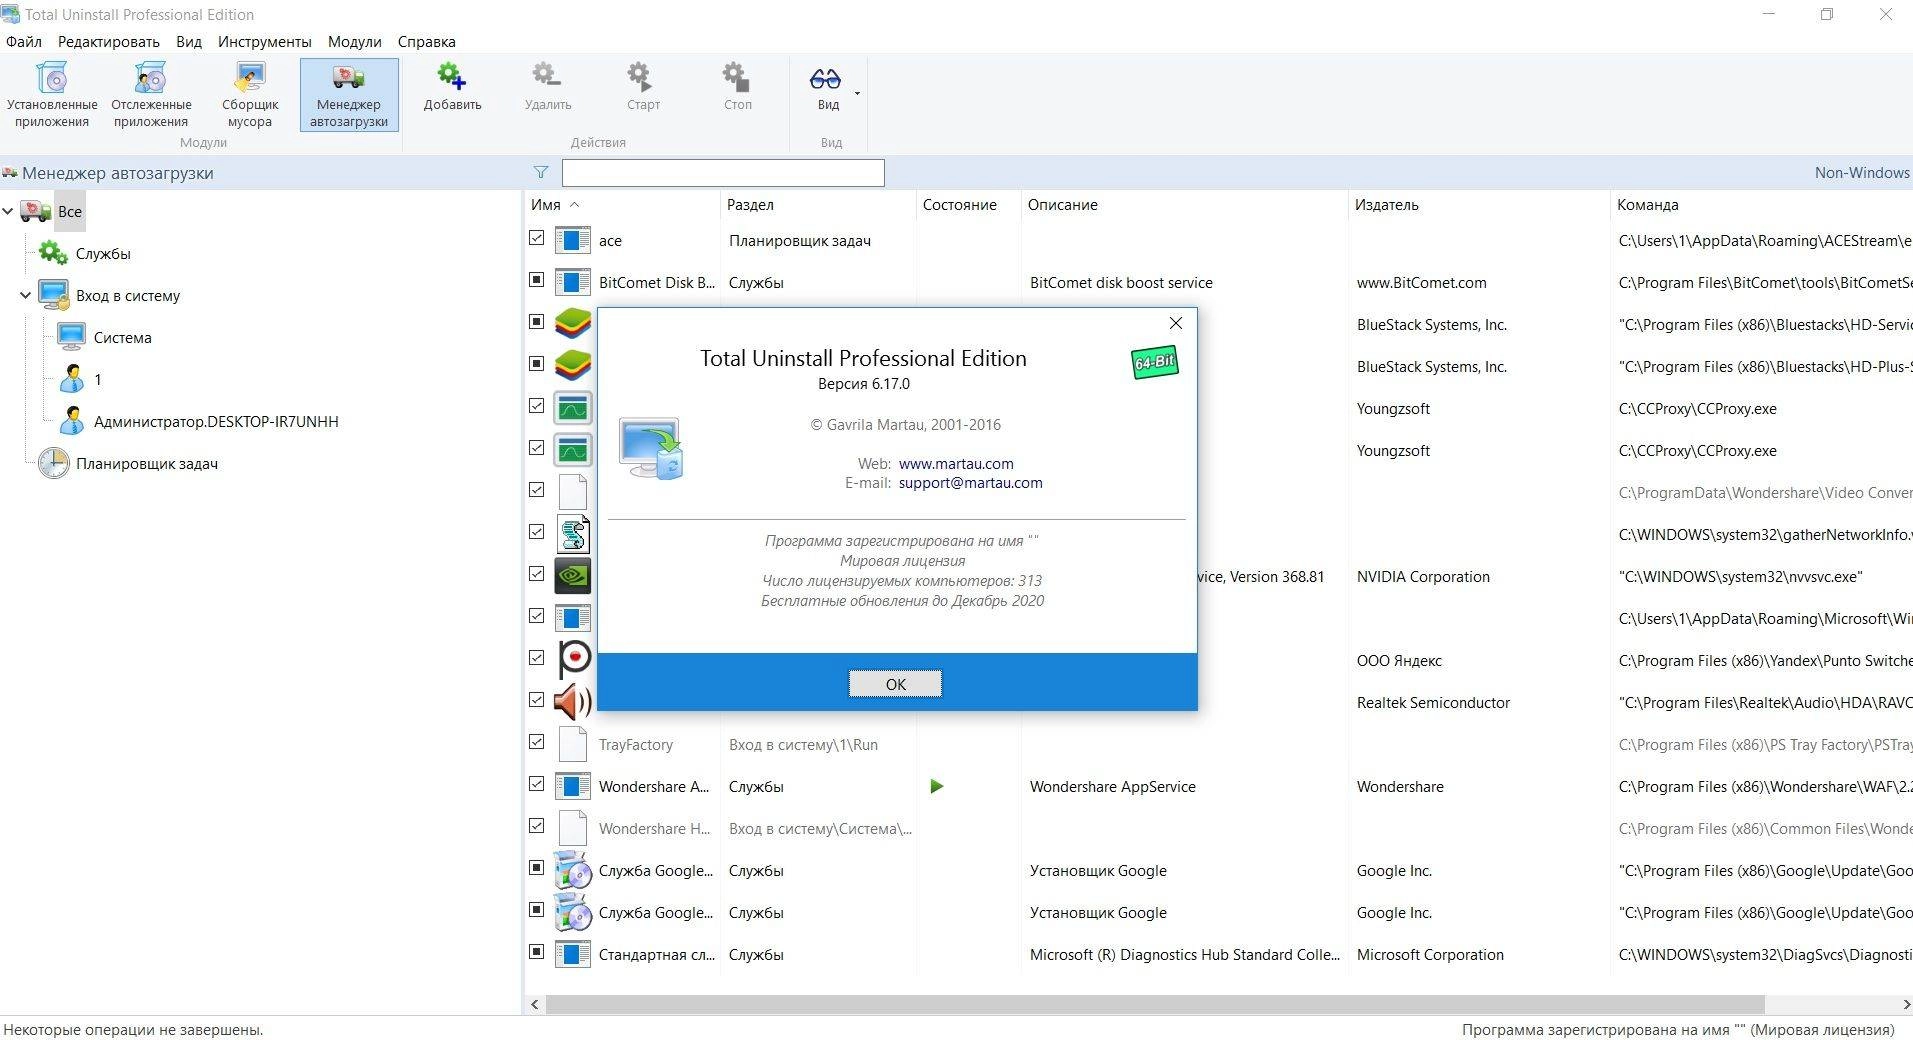Toggle checkbox for NVIDIA Corporation row
The height and width of the screenshot is (1040, 1913).
click(x=537, y=574)
